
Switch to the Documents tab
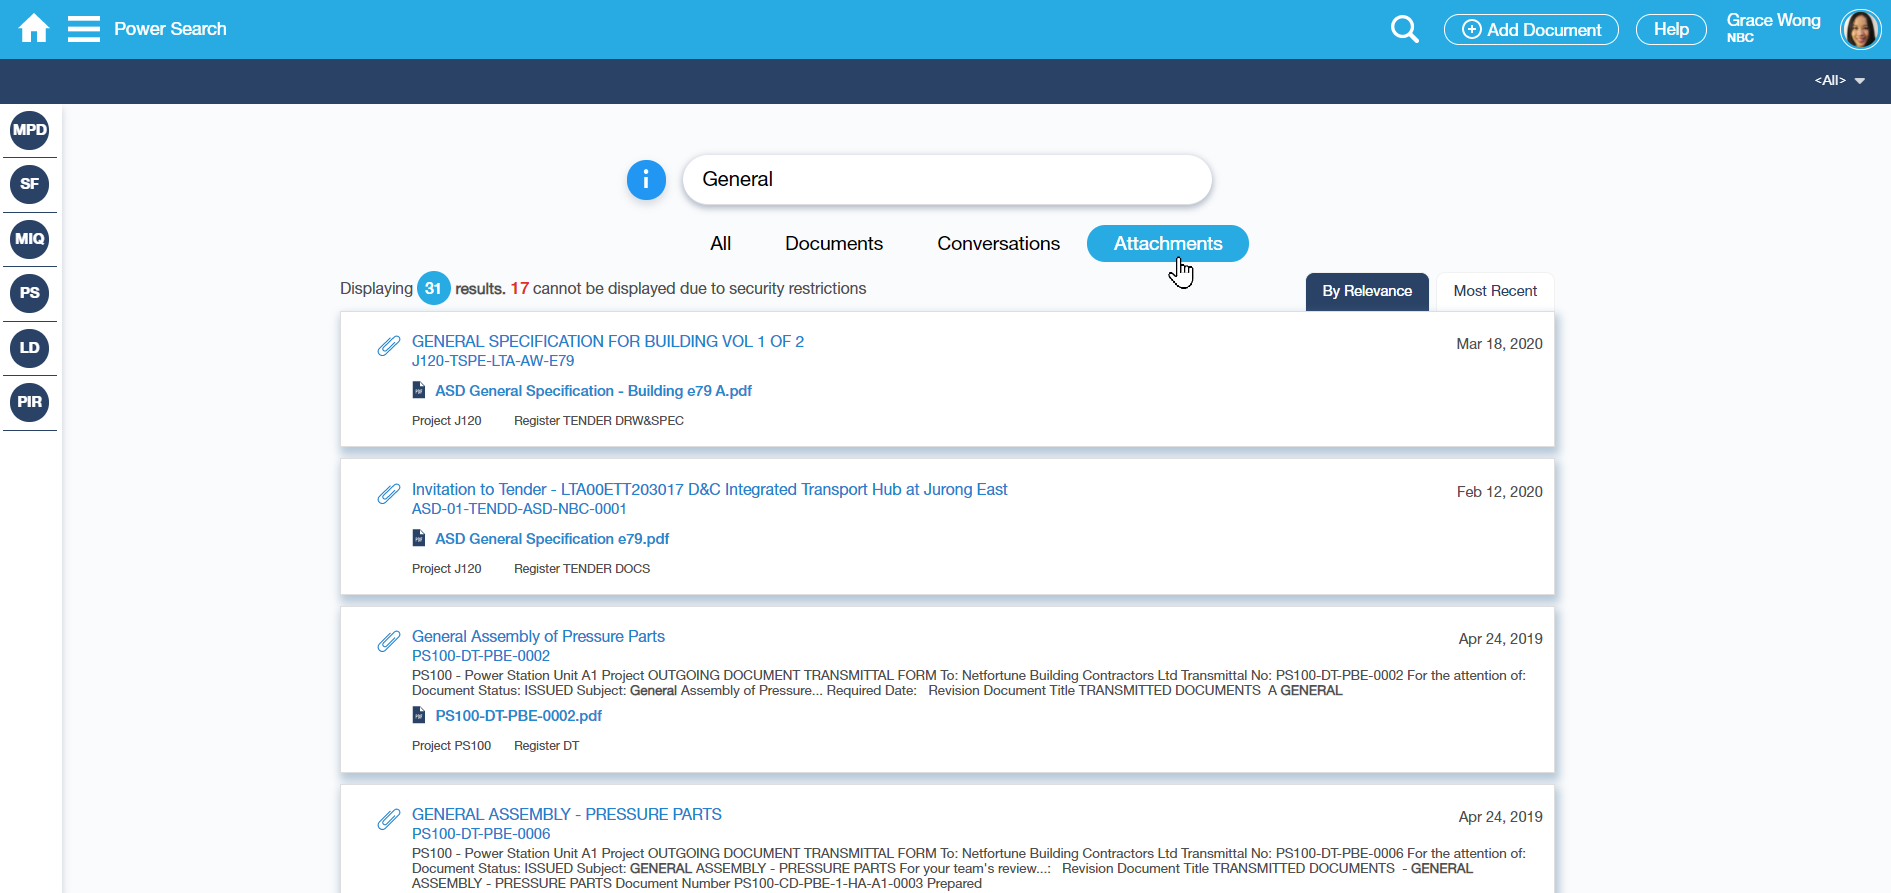pos(833,244)
